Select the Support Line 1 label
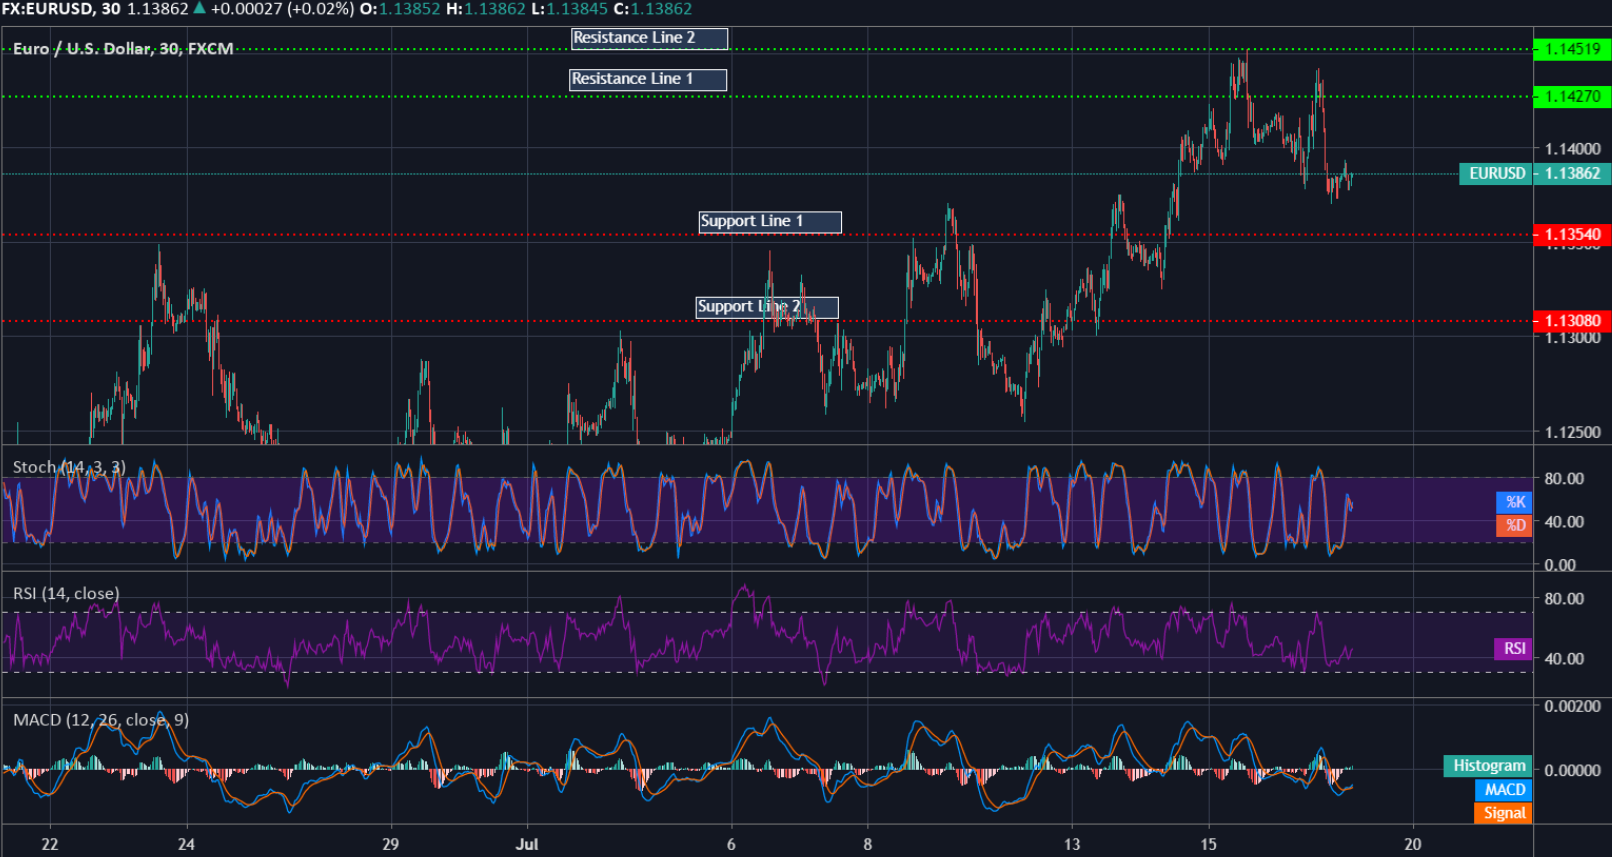The image size is (1612, 857). (x=770, y=222)
